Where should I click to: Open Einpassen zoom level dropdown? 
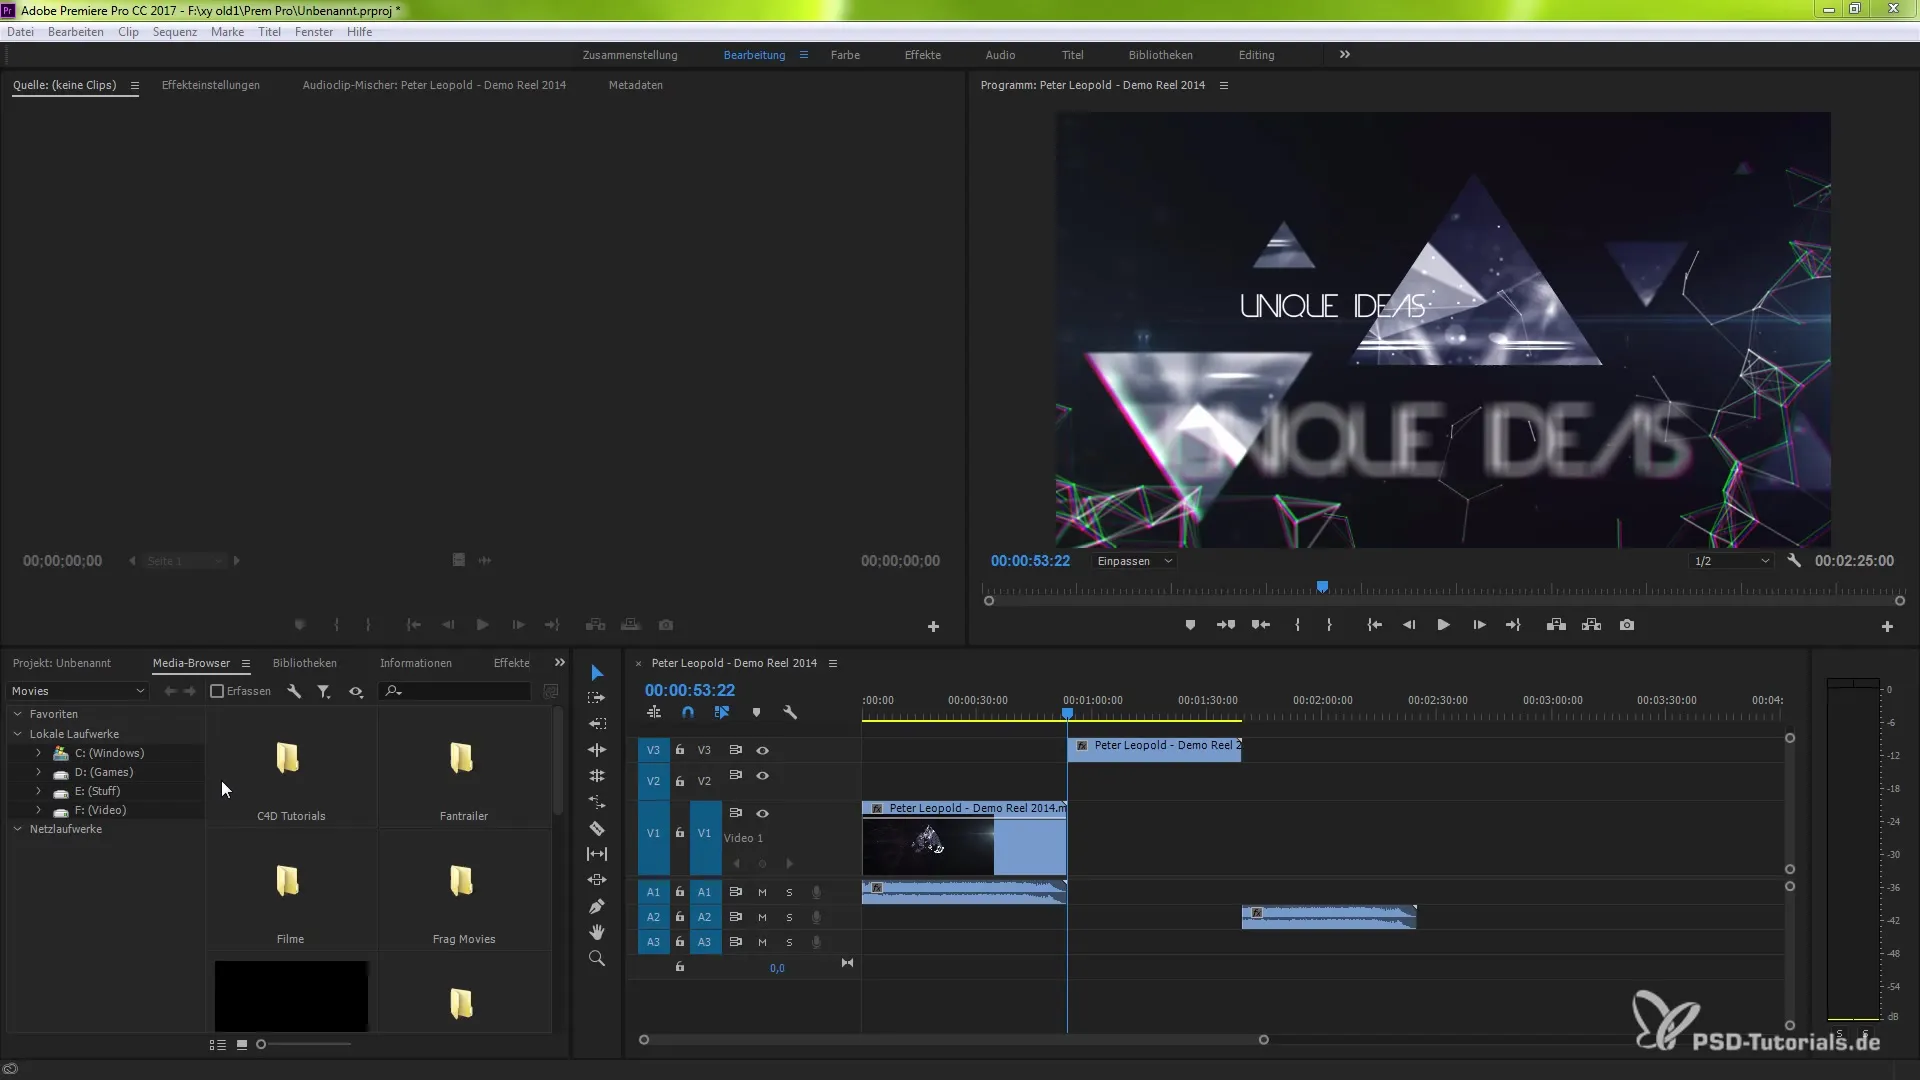coord(1134,561)
